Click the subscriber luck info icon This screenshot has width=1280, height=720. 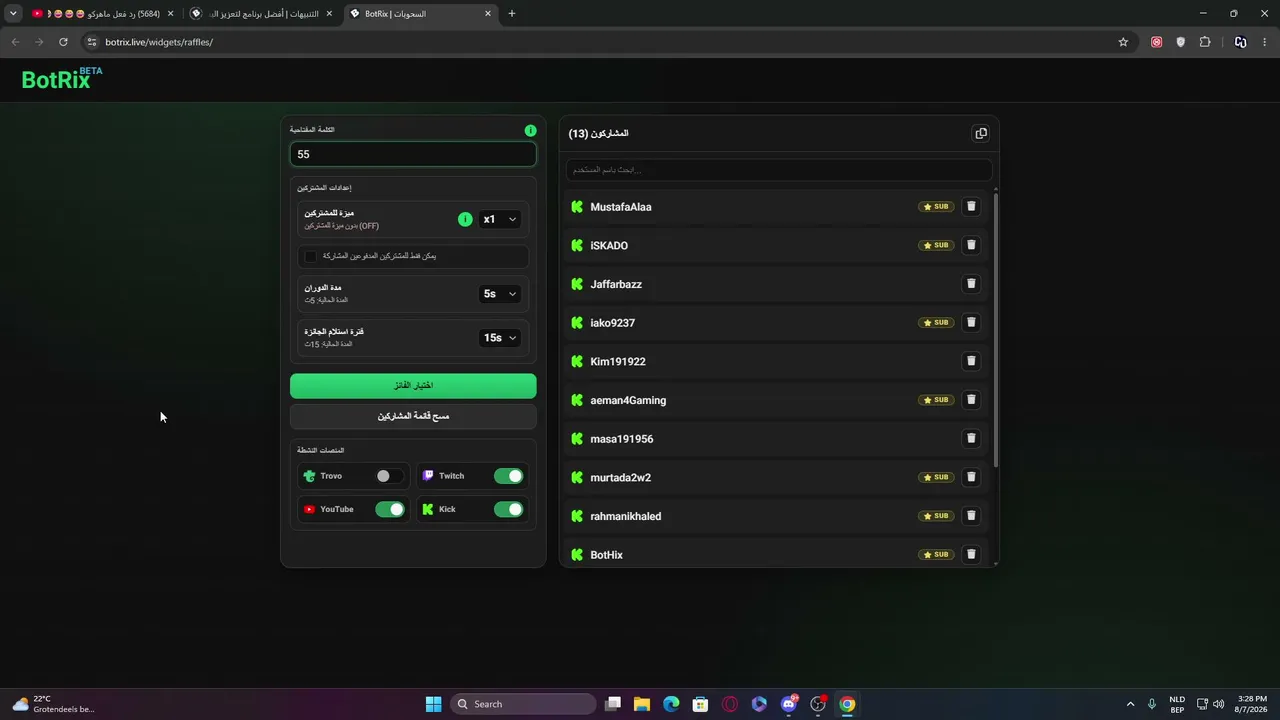(465, 219)
